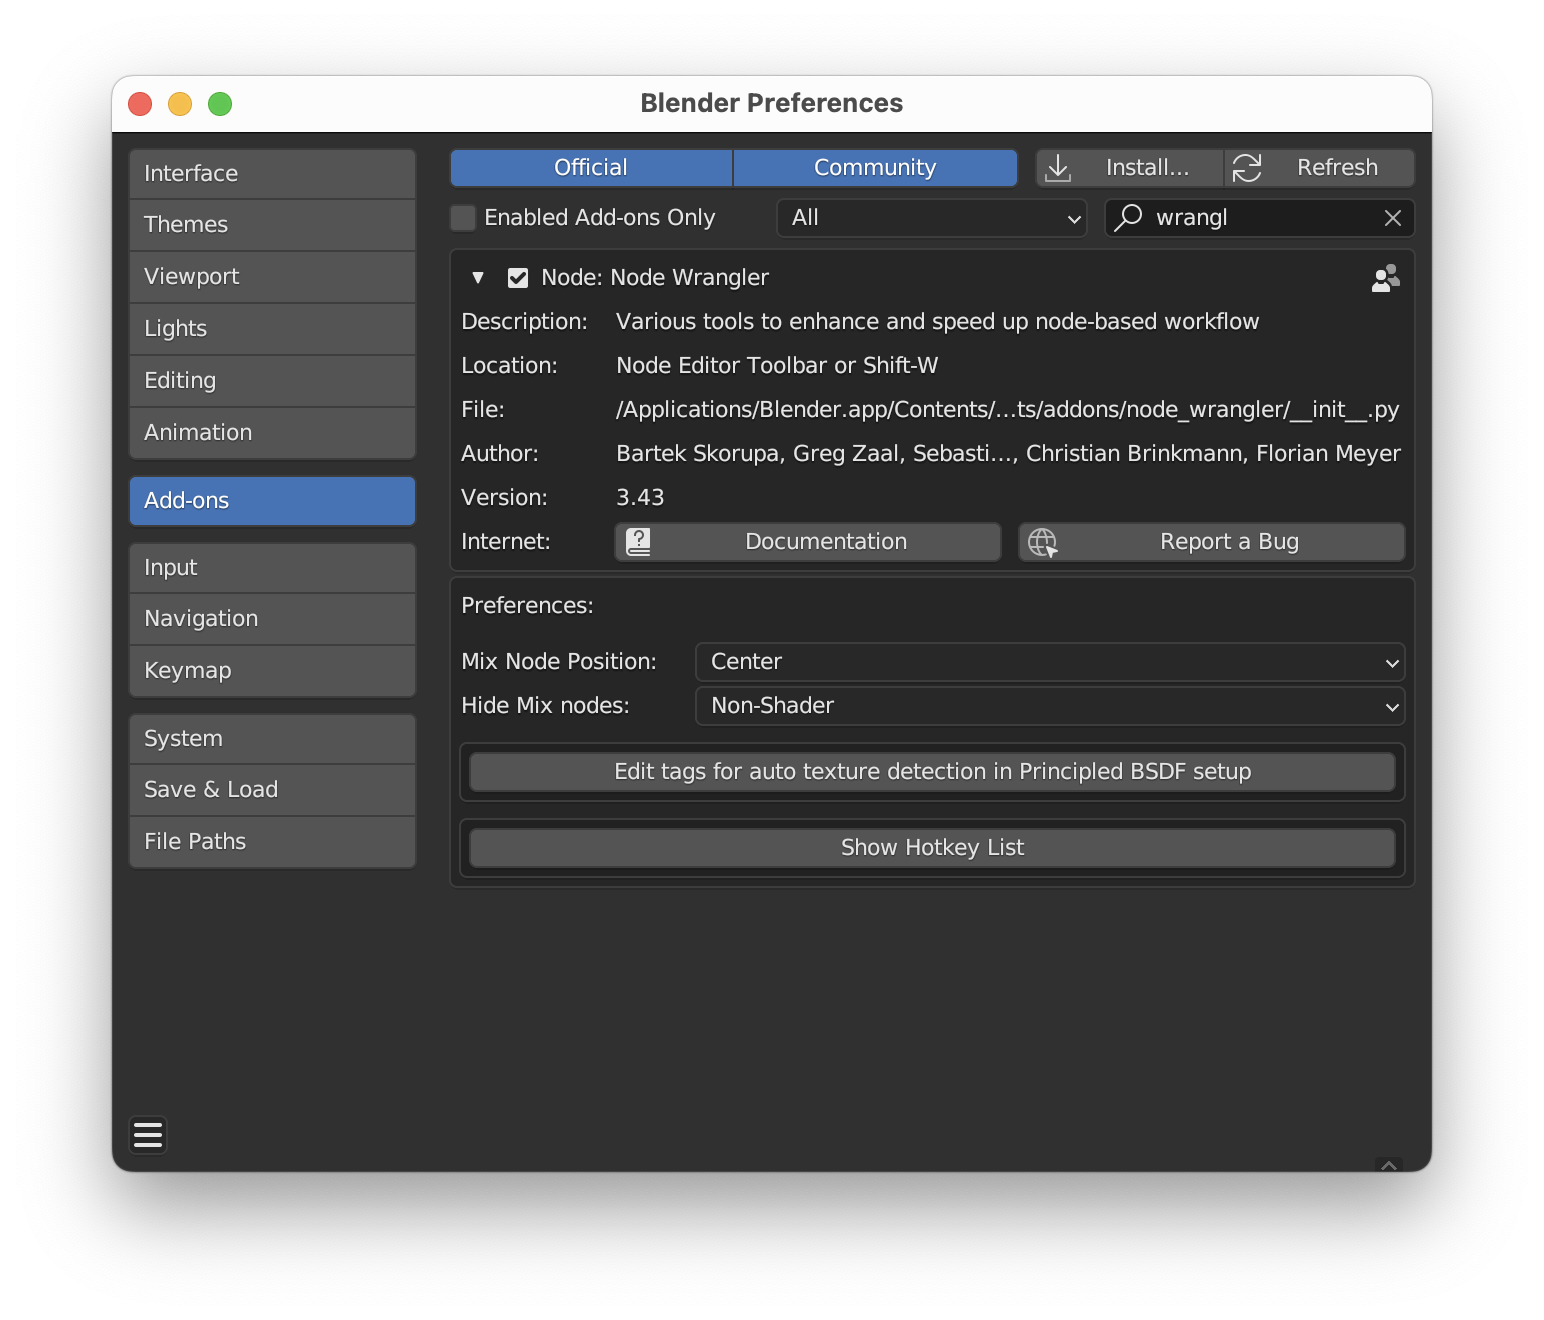
Task: Disable the Node Wrangler add-on checkbox
Action: pos(518,278)
